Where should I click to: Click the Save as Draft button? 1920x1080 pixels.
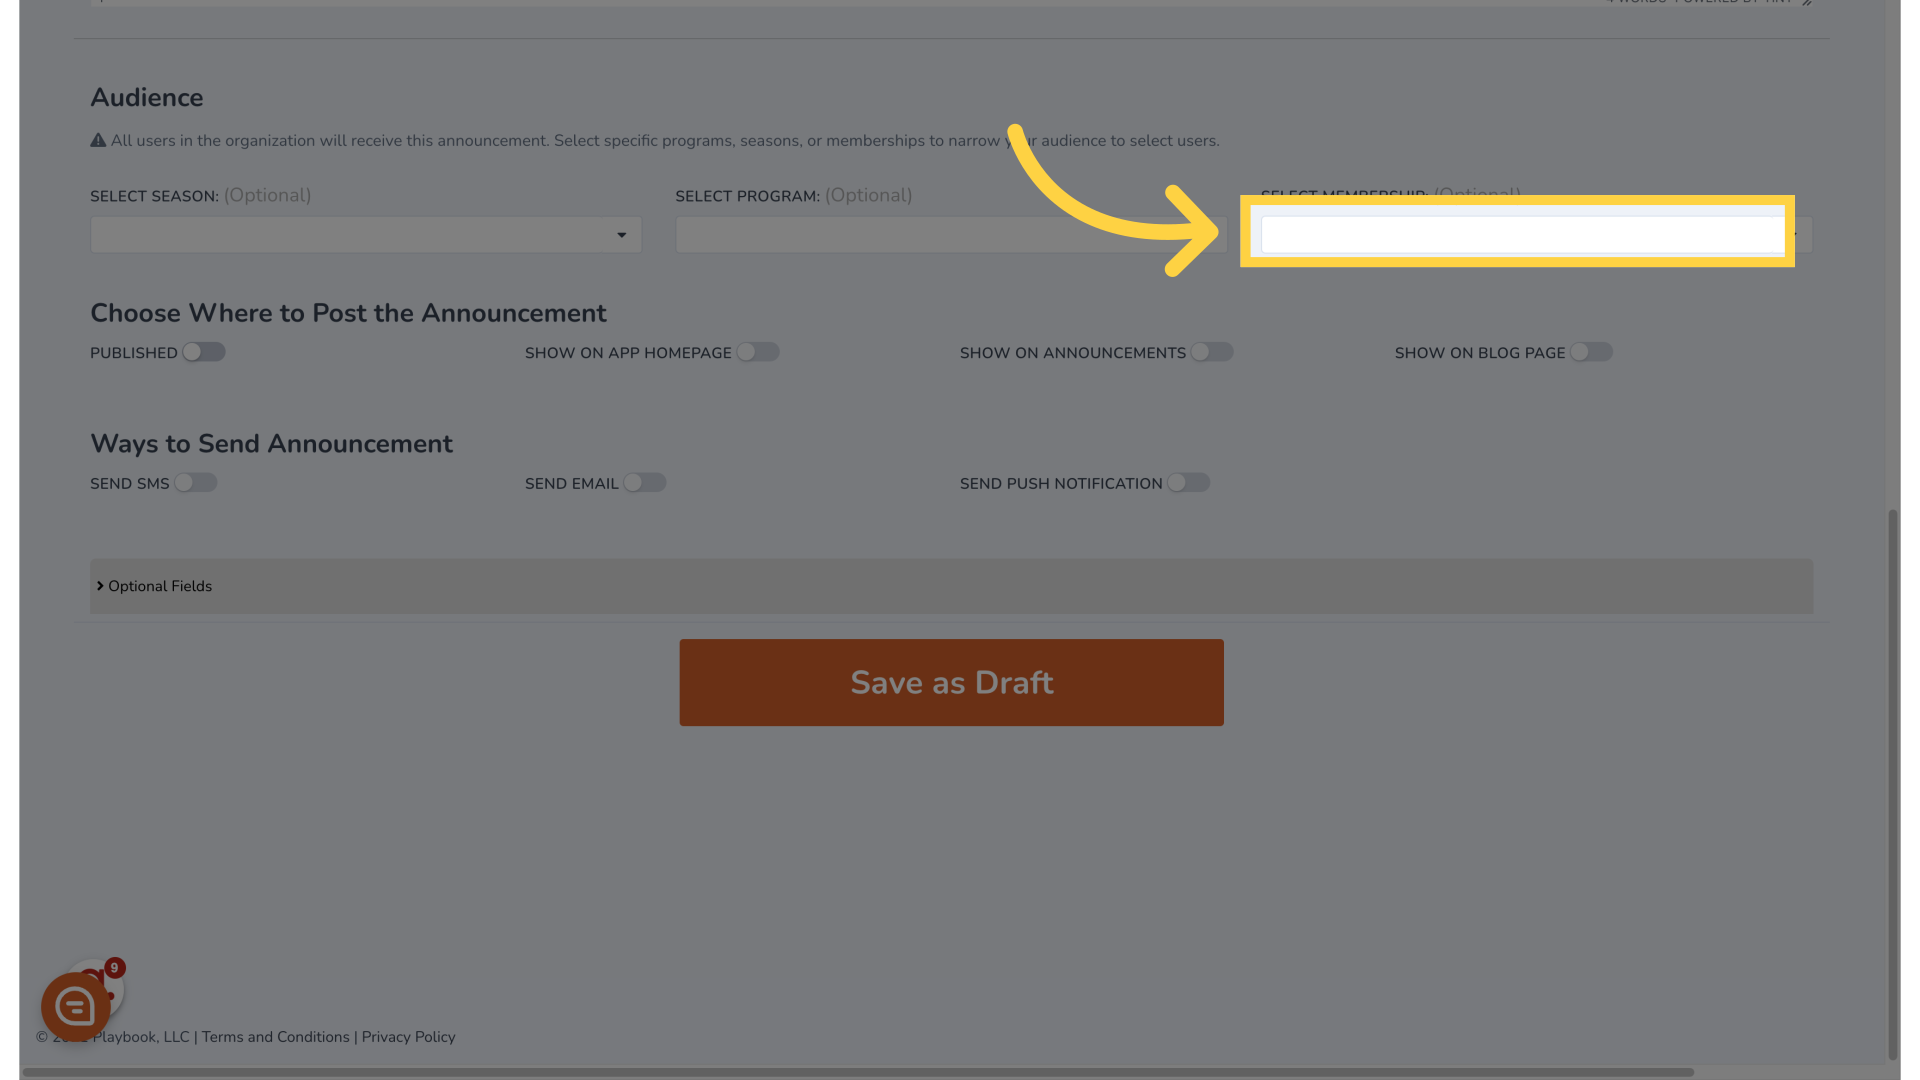951,682
